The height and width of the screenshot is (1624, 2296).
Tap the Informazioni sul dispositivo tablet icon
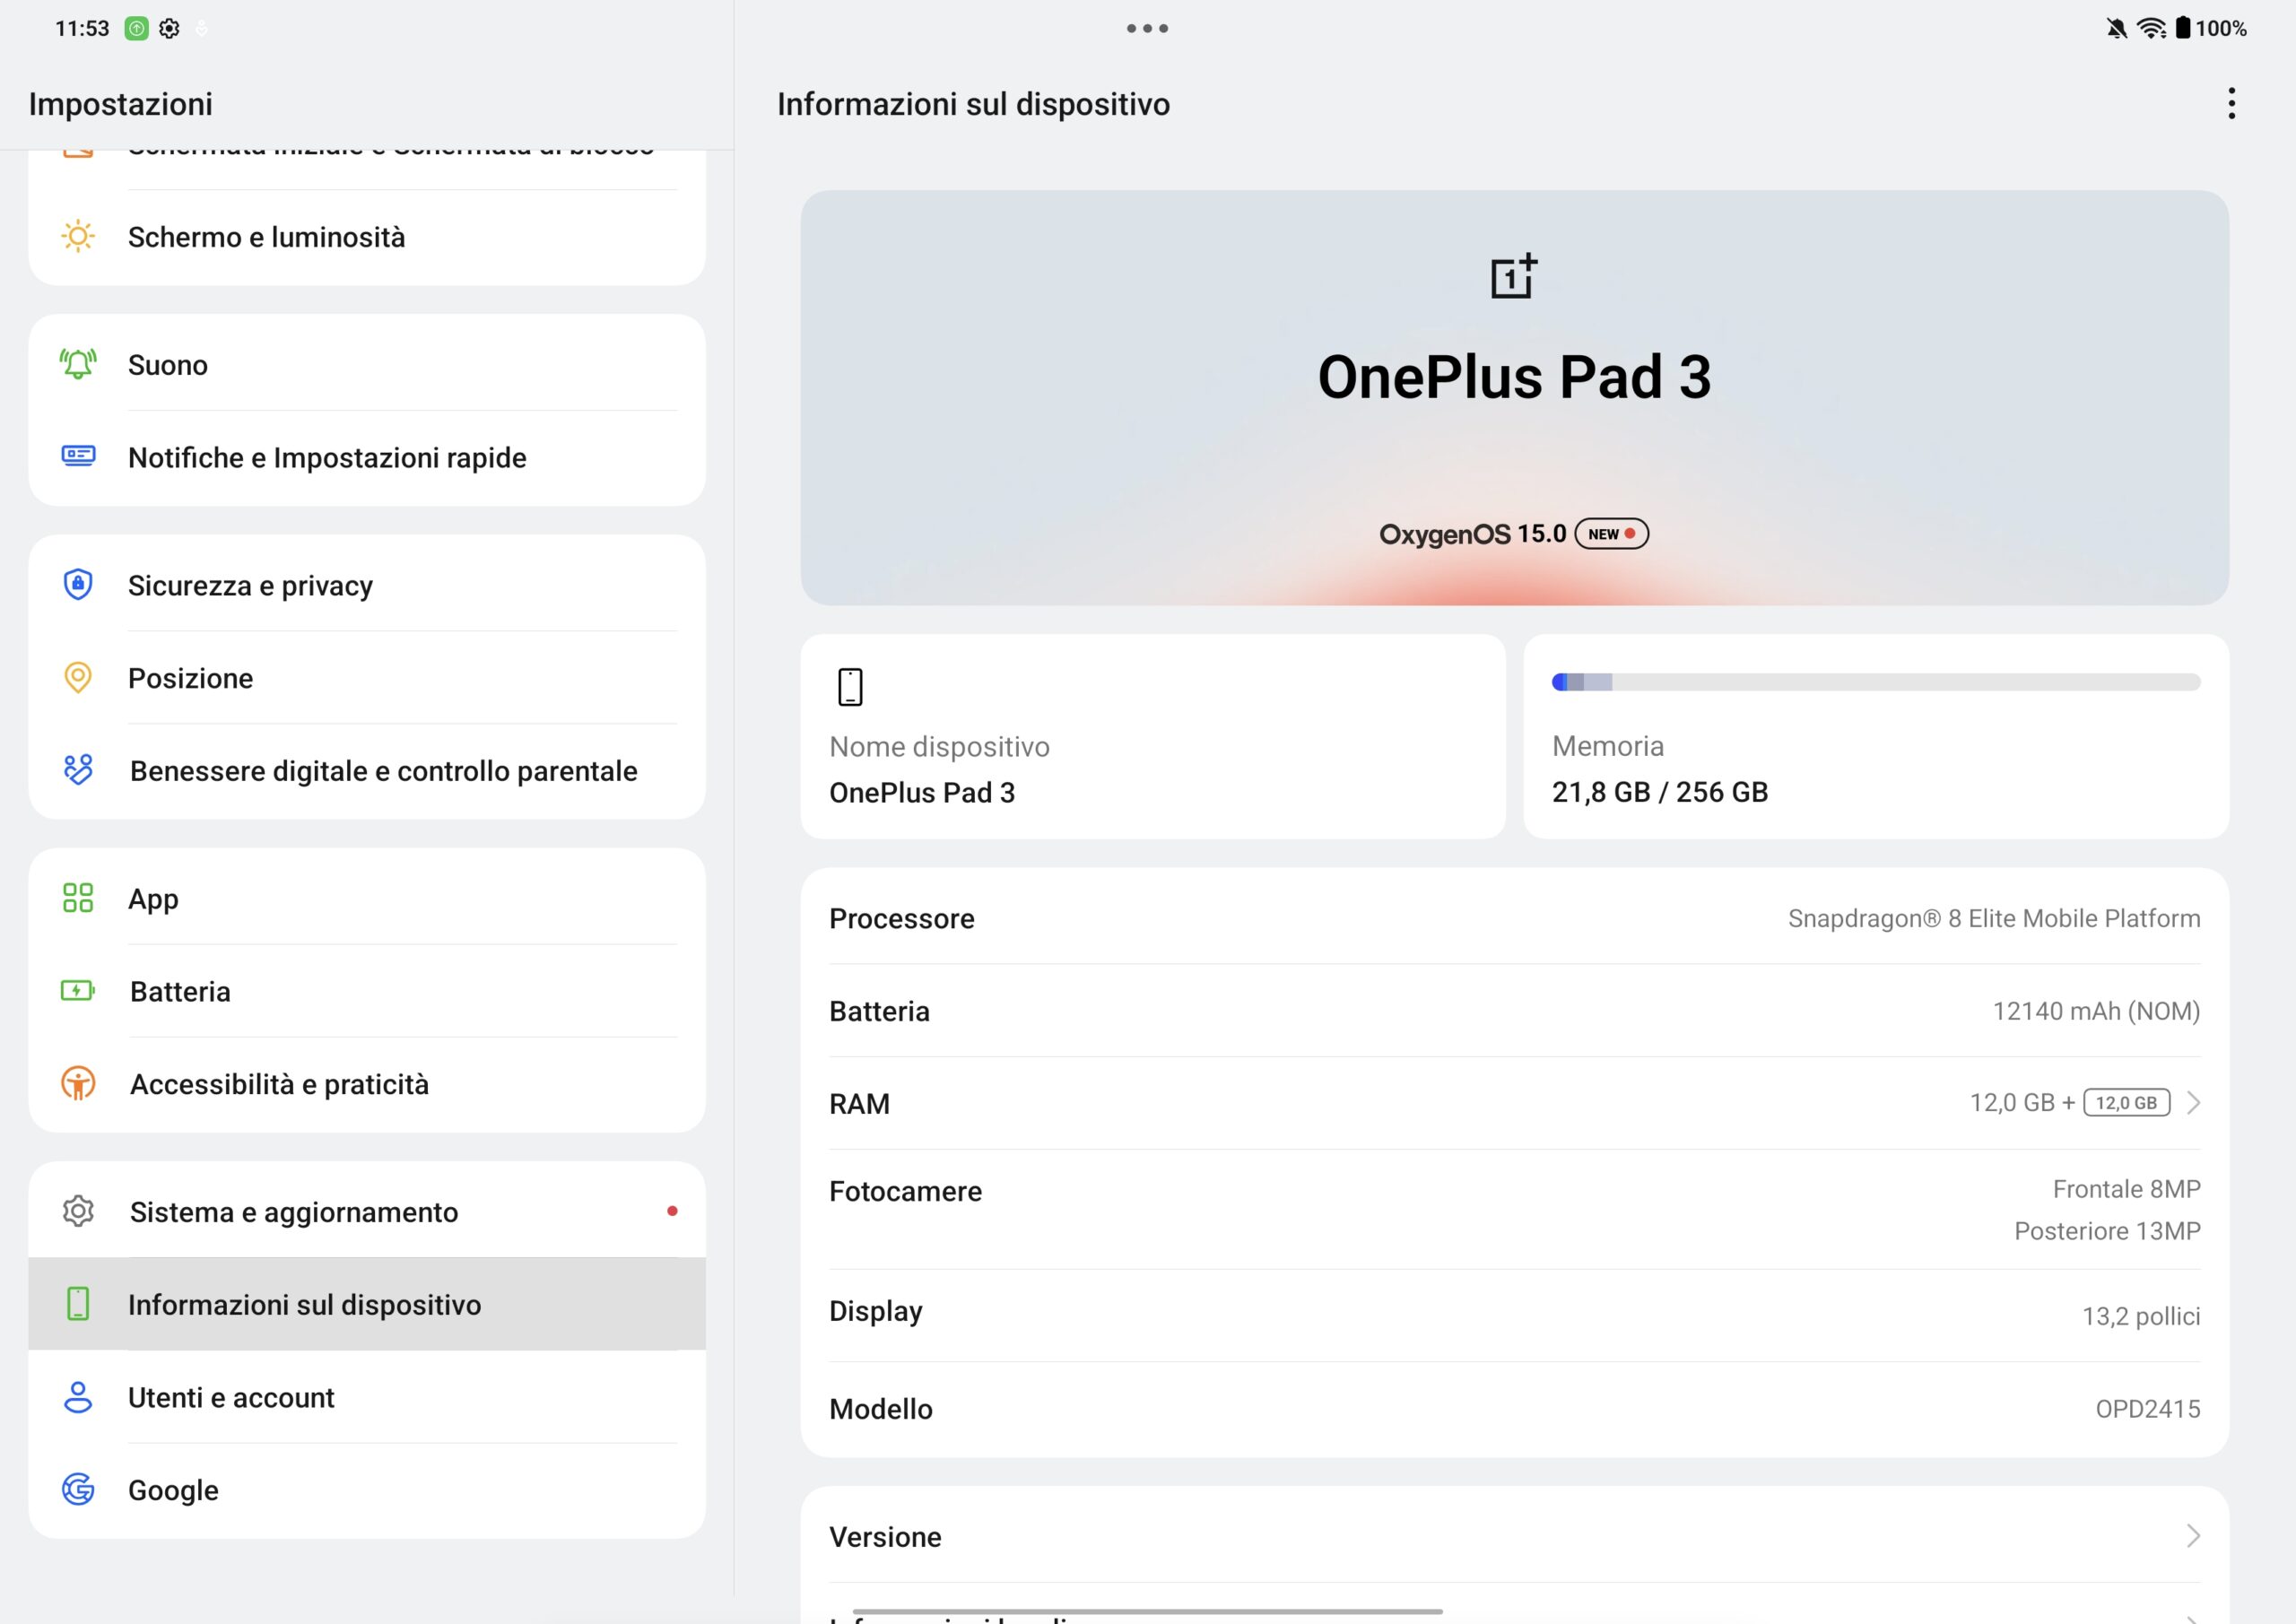[78, 1304]
